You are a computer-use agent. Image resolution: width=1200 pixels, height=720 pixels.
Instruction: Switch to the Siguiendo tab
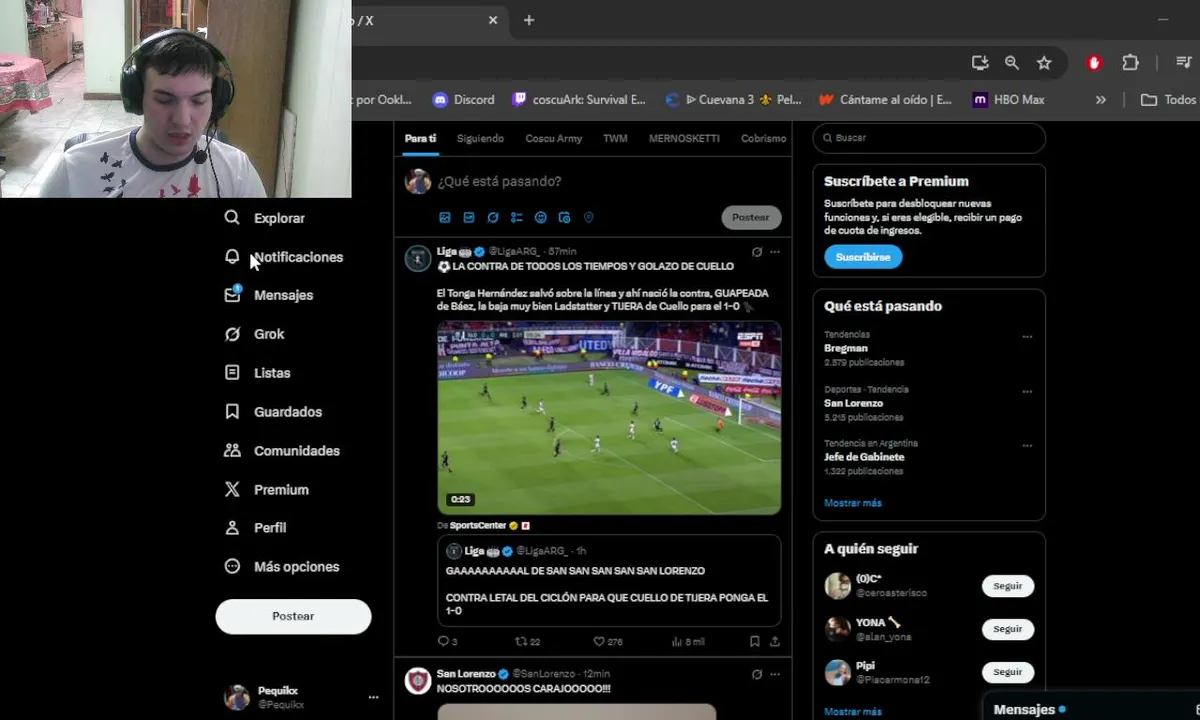[x=480, y=138]
